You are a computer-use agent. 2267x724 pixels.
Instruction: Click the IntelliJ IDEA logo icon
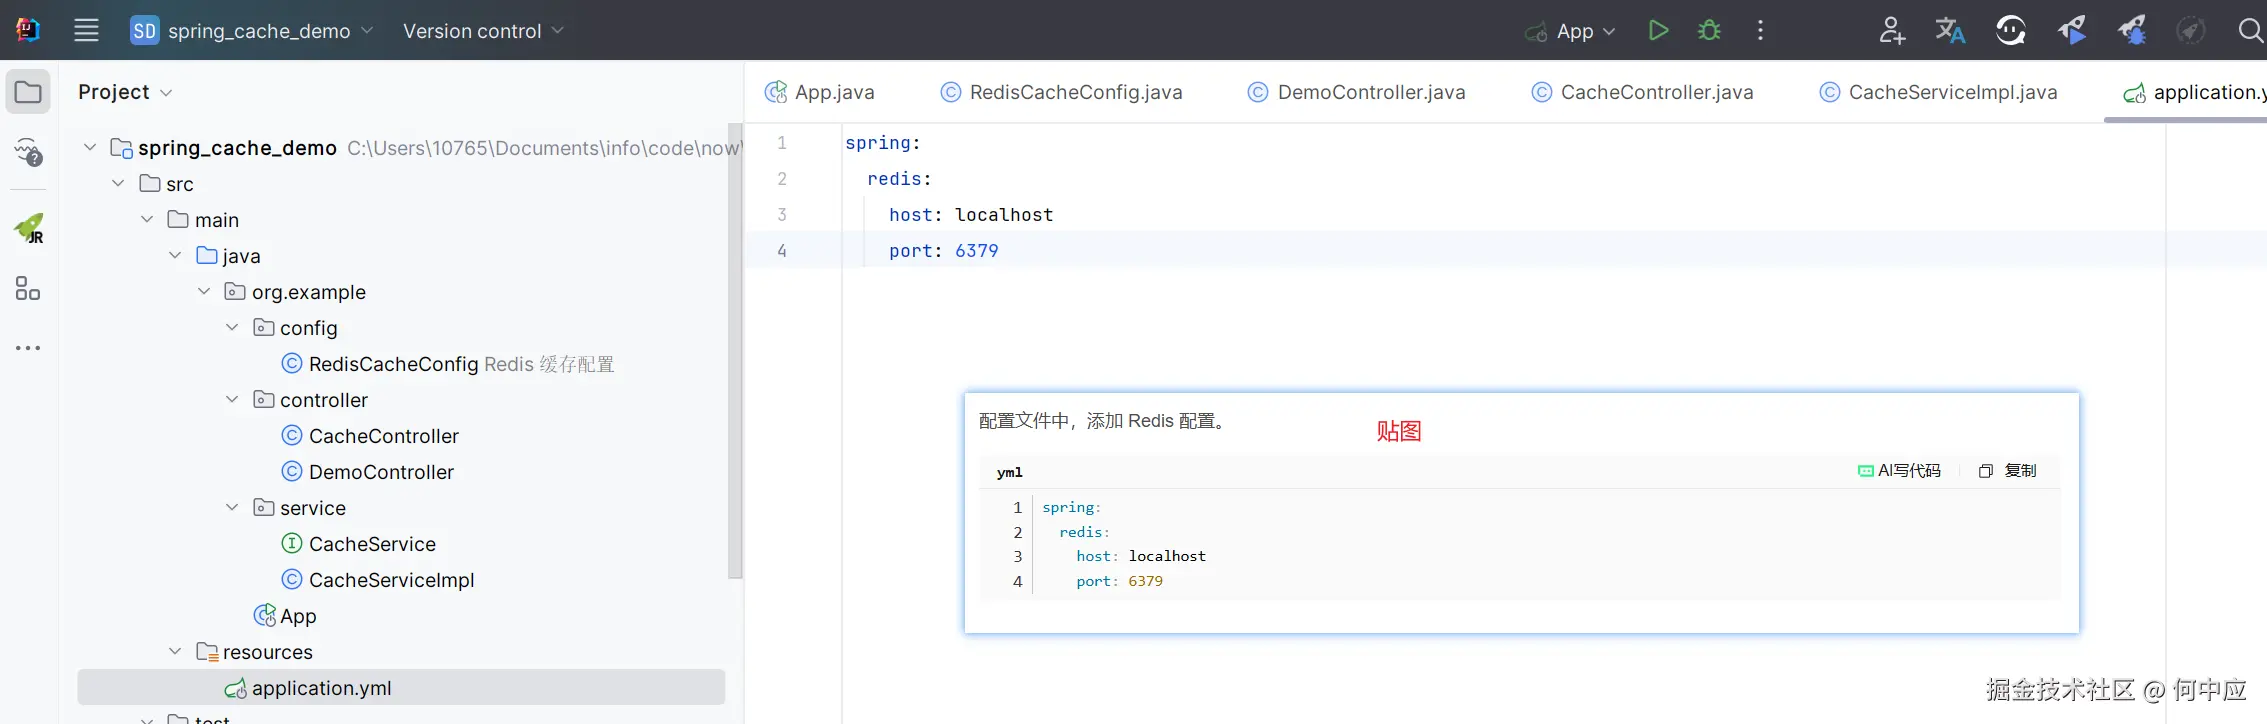pyautogui.click(x=28, y=30)
